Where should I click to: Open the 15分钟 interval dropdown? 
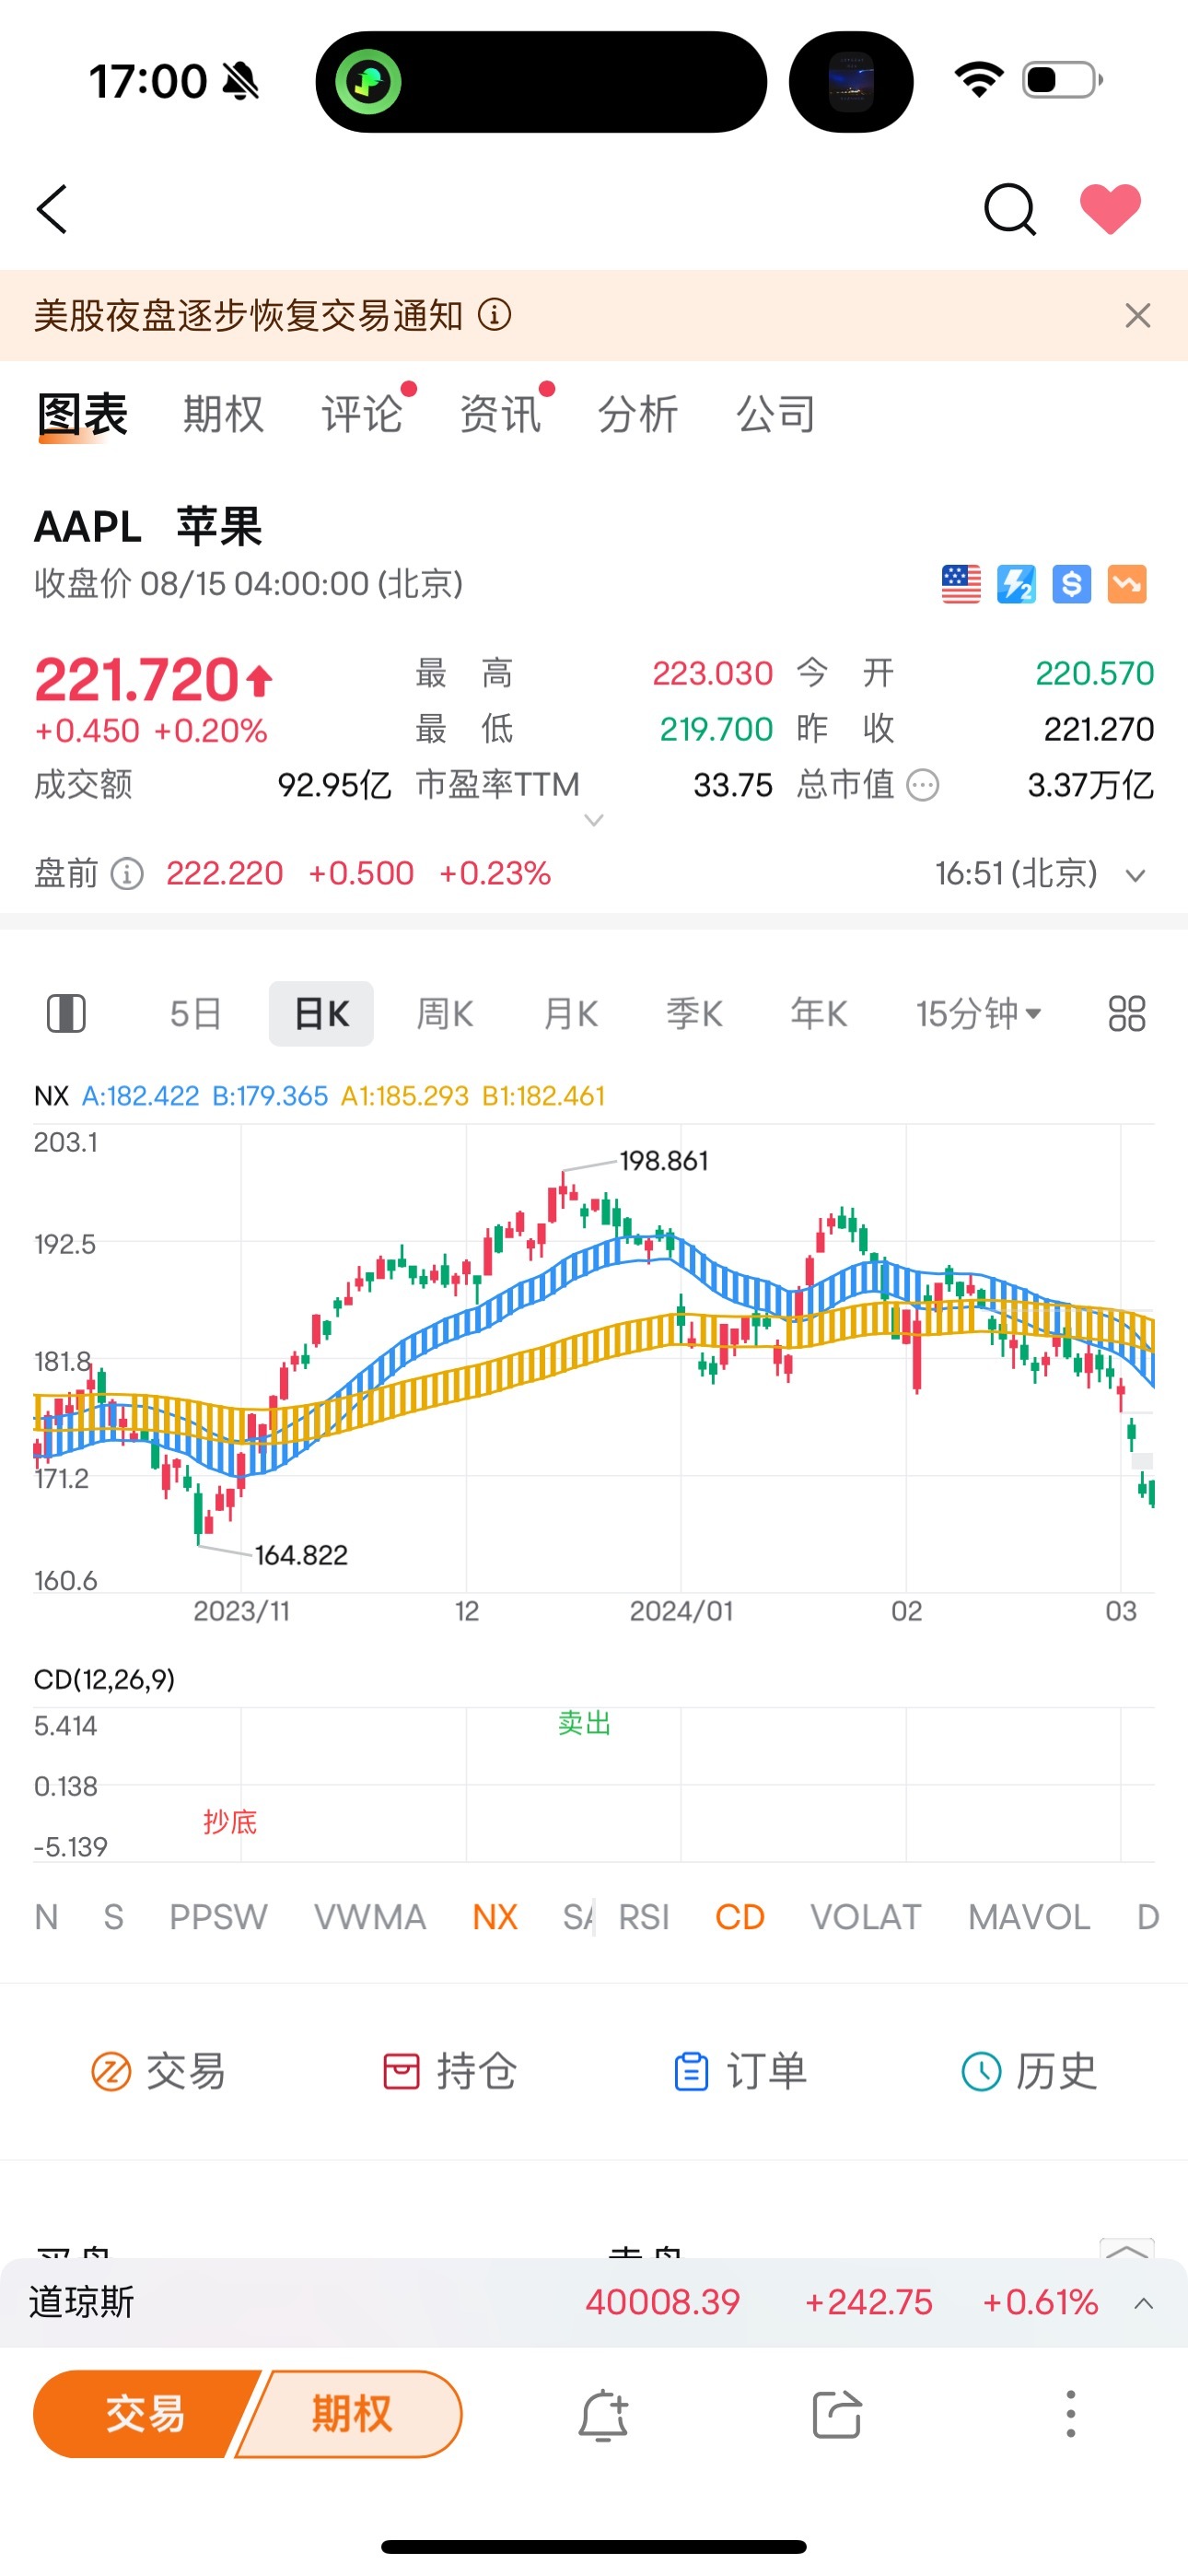click(979, 1014)
